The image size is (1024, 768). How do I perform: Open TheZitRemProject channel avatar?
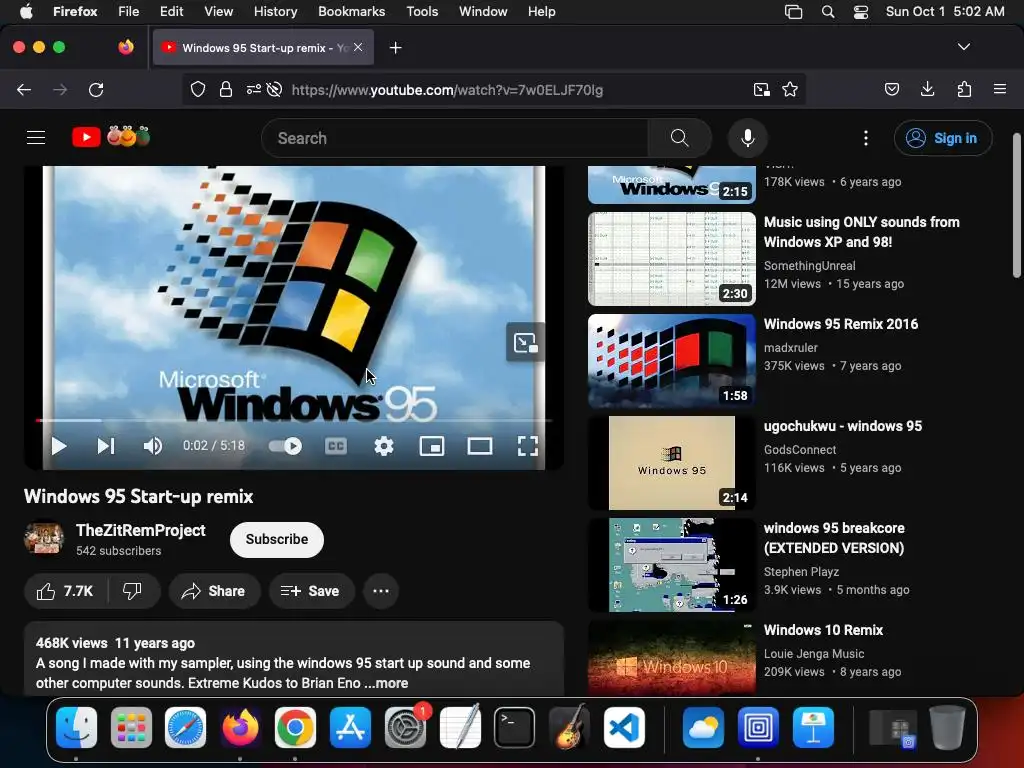pyautogui.click(x=44, y=539)
